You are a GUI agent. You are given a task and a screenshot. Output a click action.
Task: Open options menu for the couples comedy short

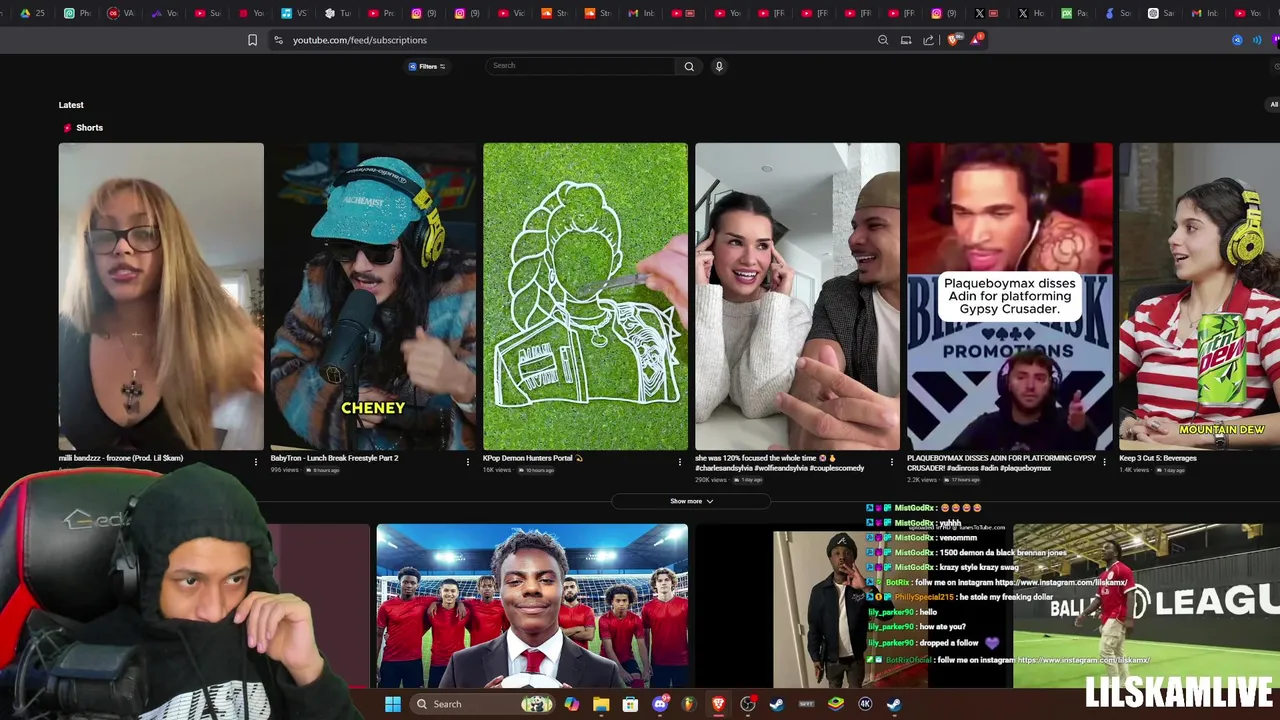pyautogui.click(x=892, y=462)
